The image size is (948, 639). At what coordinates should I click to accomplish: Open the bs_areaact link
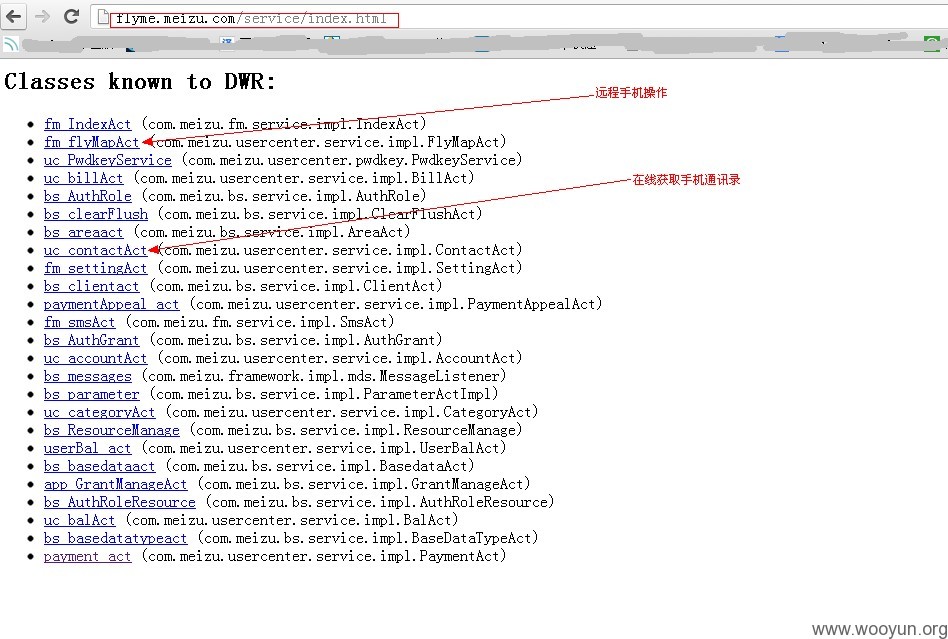(83, 233)
